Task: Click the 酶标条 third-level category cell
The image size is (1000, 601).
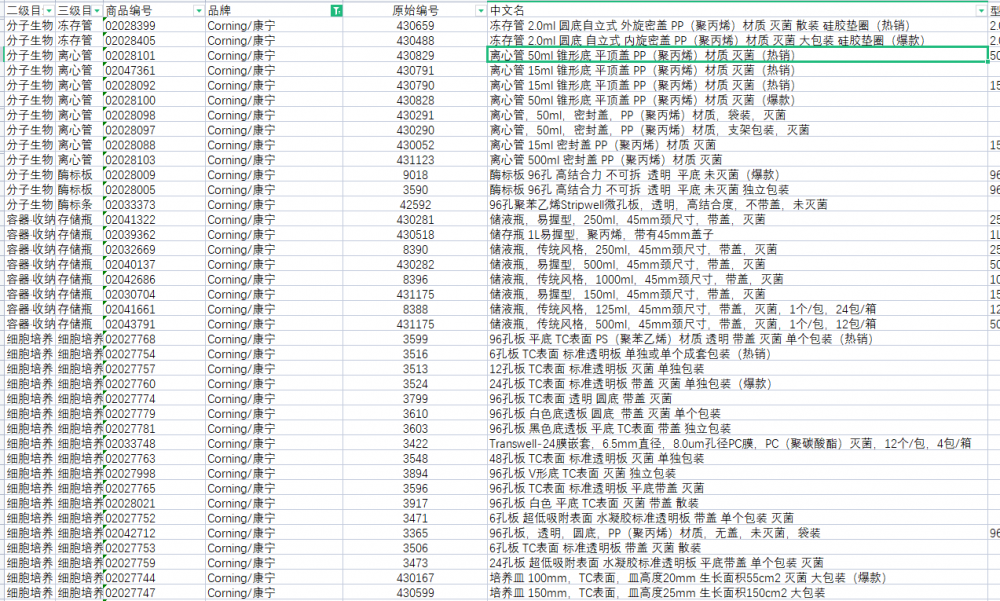Action: coord(80,205)
